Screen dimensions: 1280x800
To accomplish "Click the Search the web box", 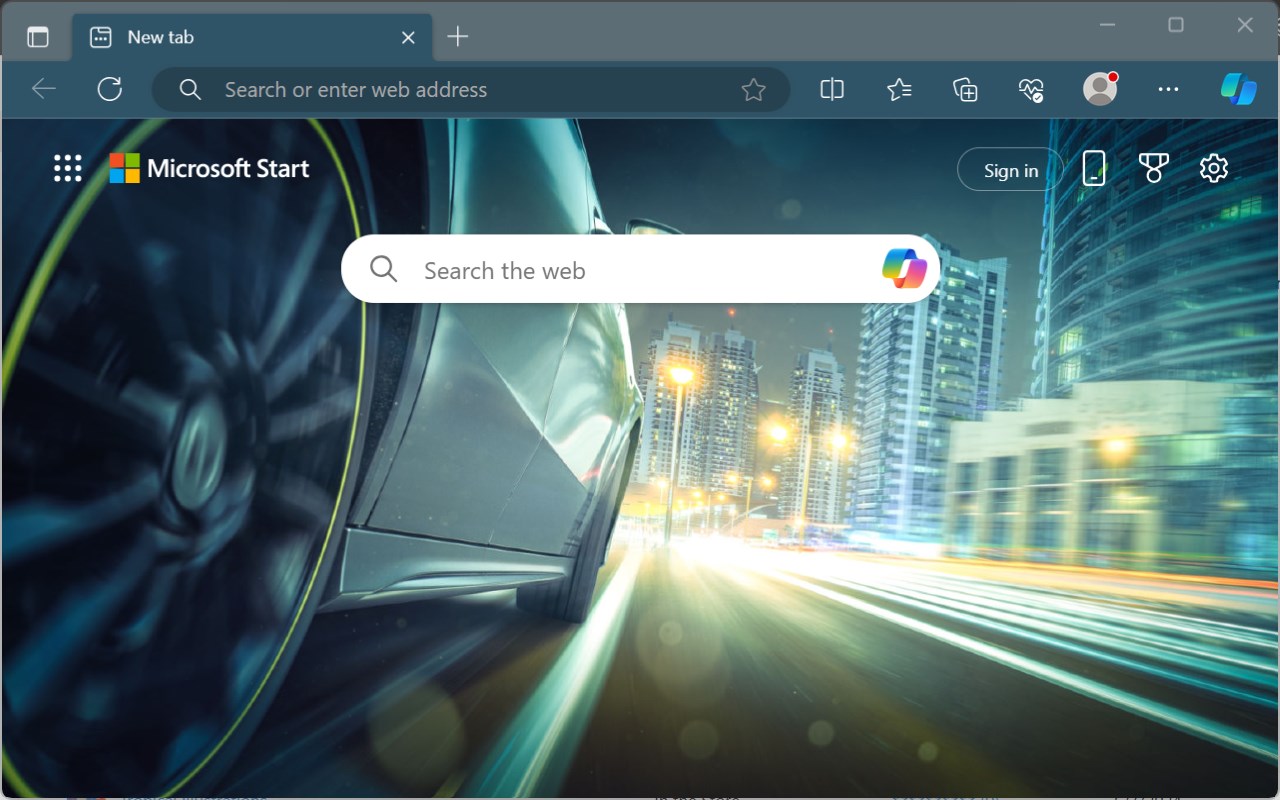I will pyautogui.click(x=640, y=269).
